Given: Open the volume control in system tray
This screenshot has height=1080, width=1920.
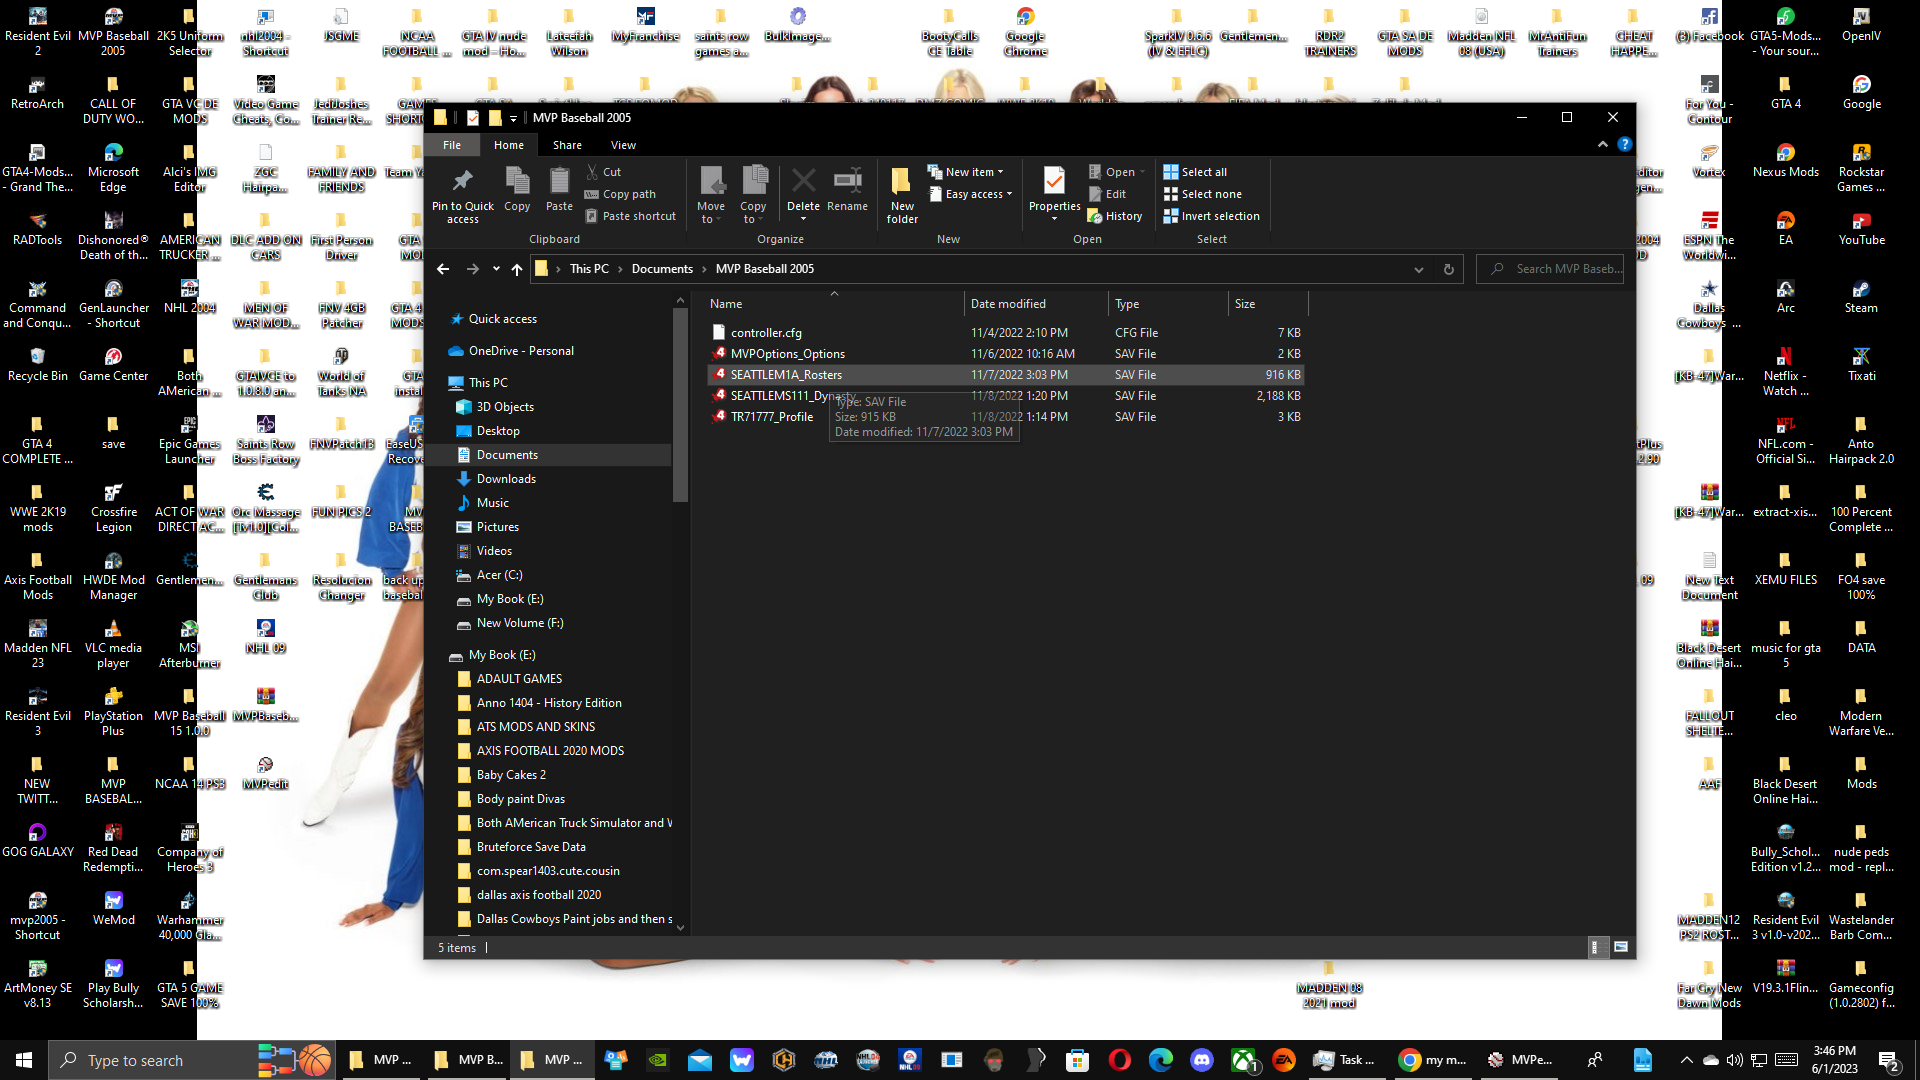Looking at the screenshot, I should [1734, 1060].
